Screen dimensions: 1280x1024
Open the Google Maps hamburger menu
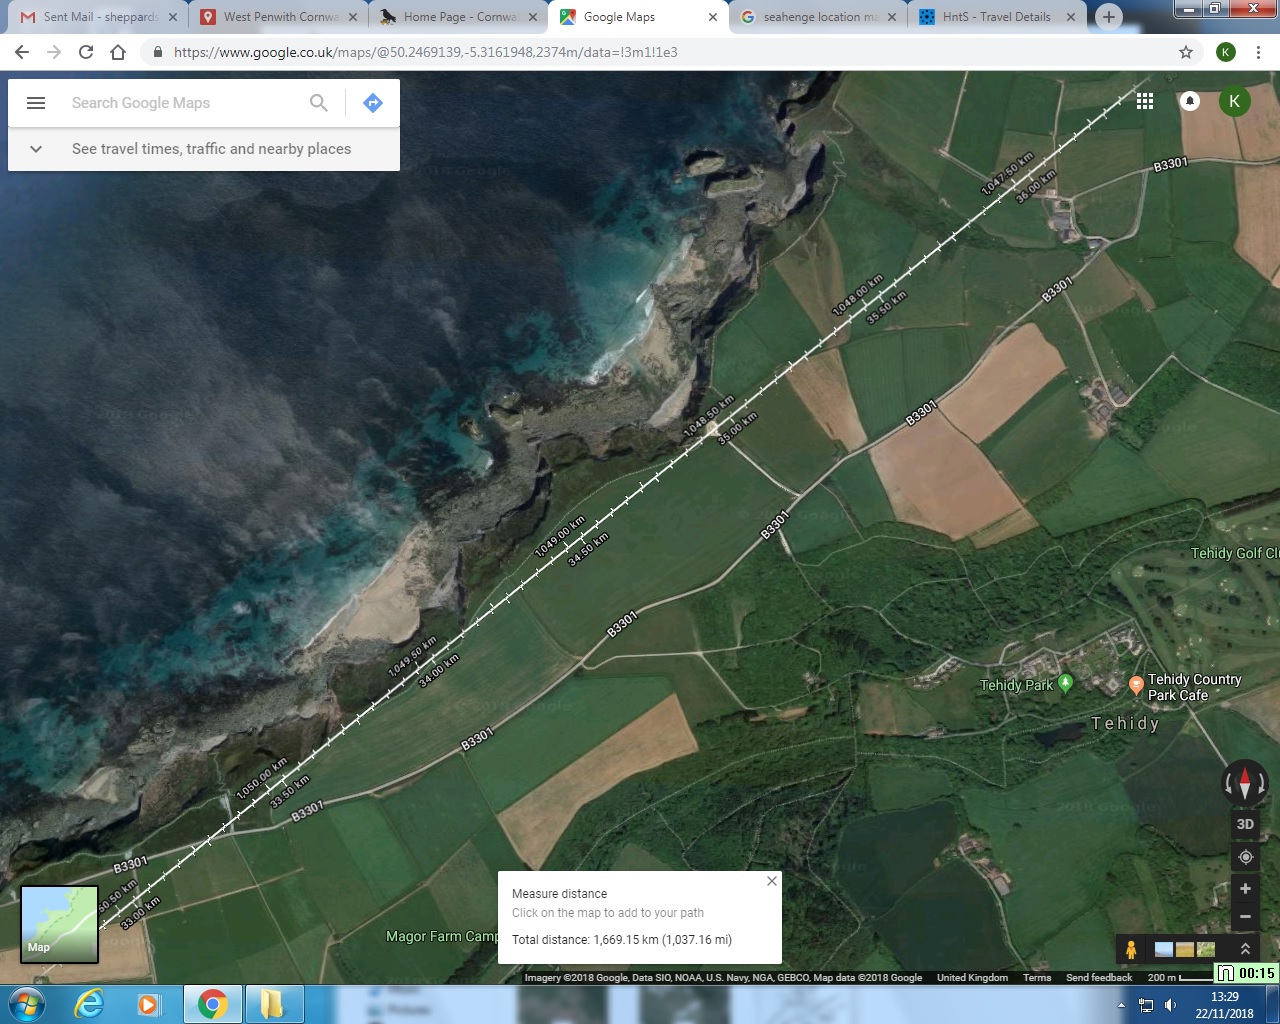point(36,102)
